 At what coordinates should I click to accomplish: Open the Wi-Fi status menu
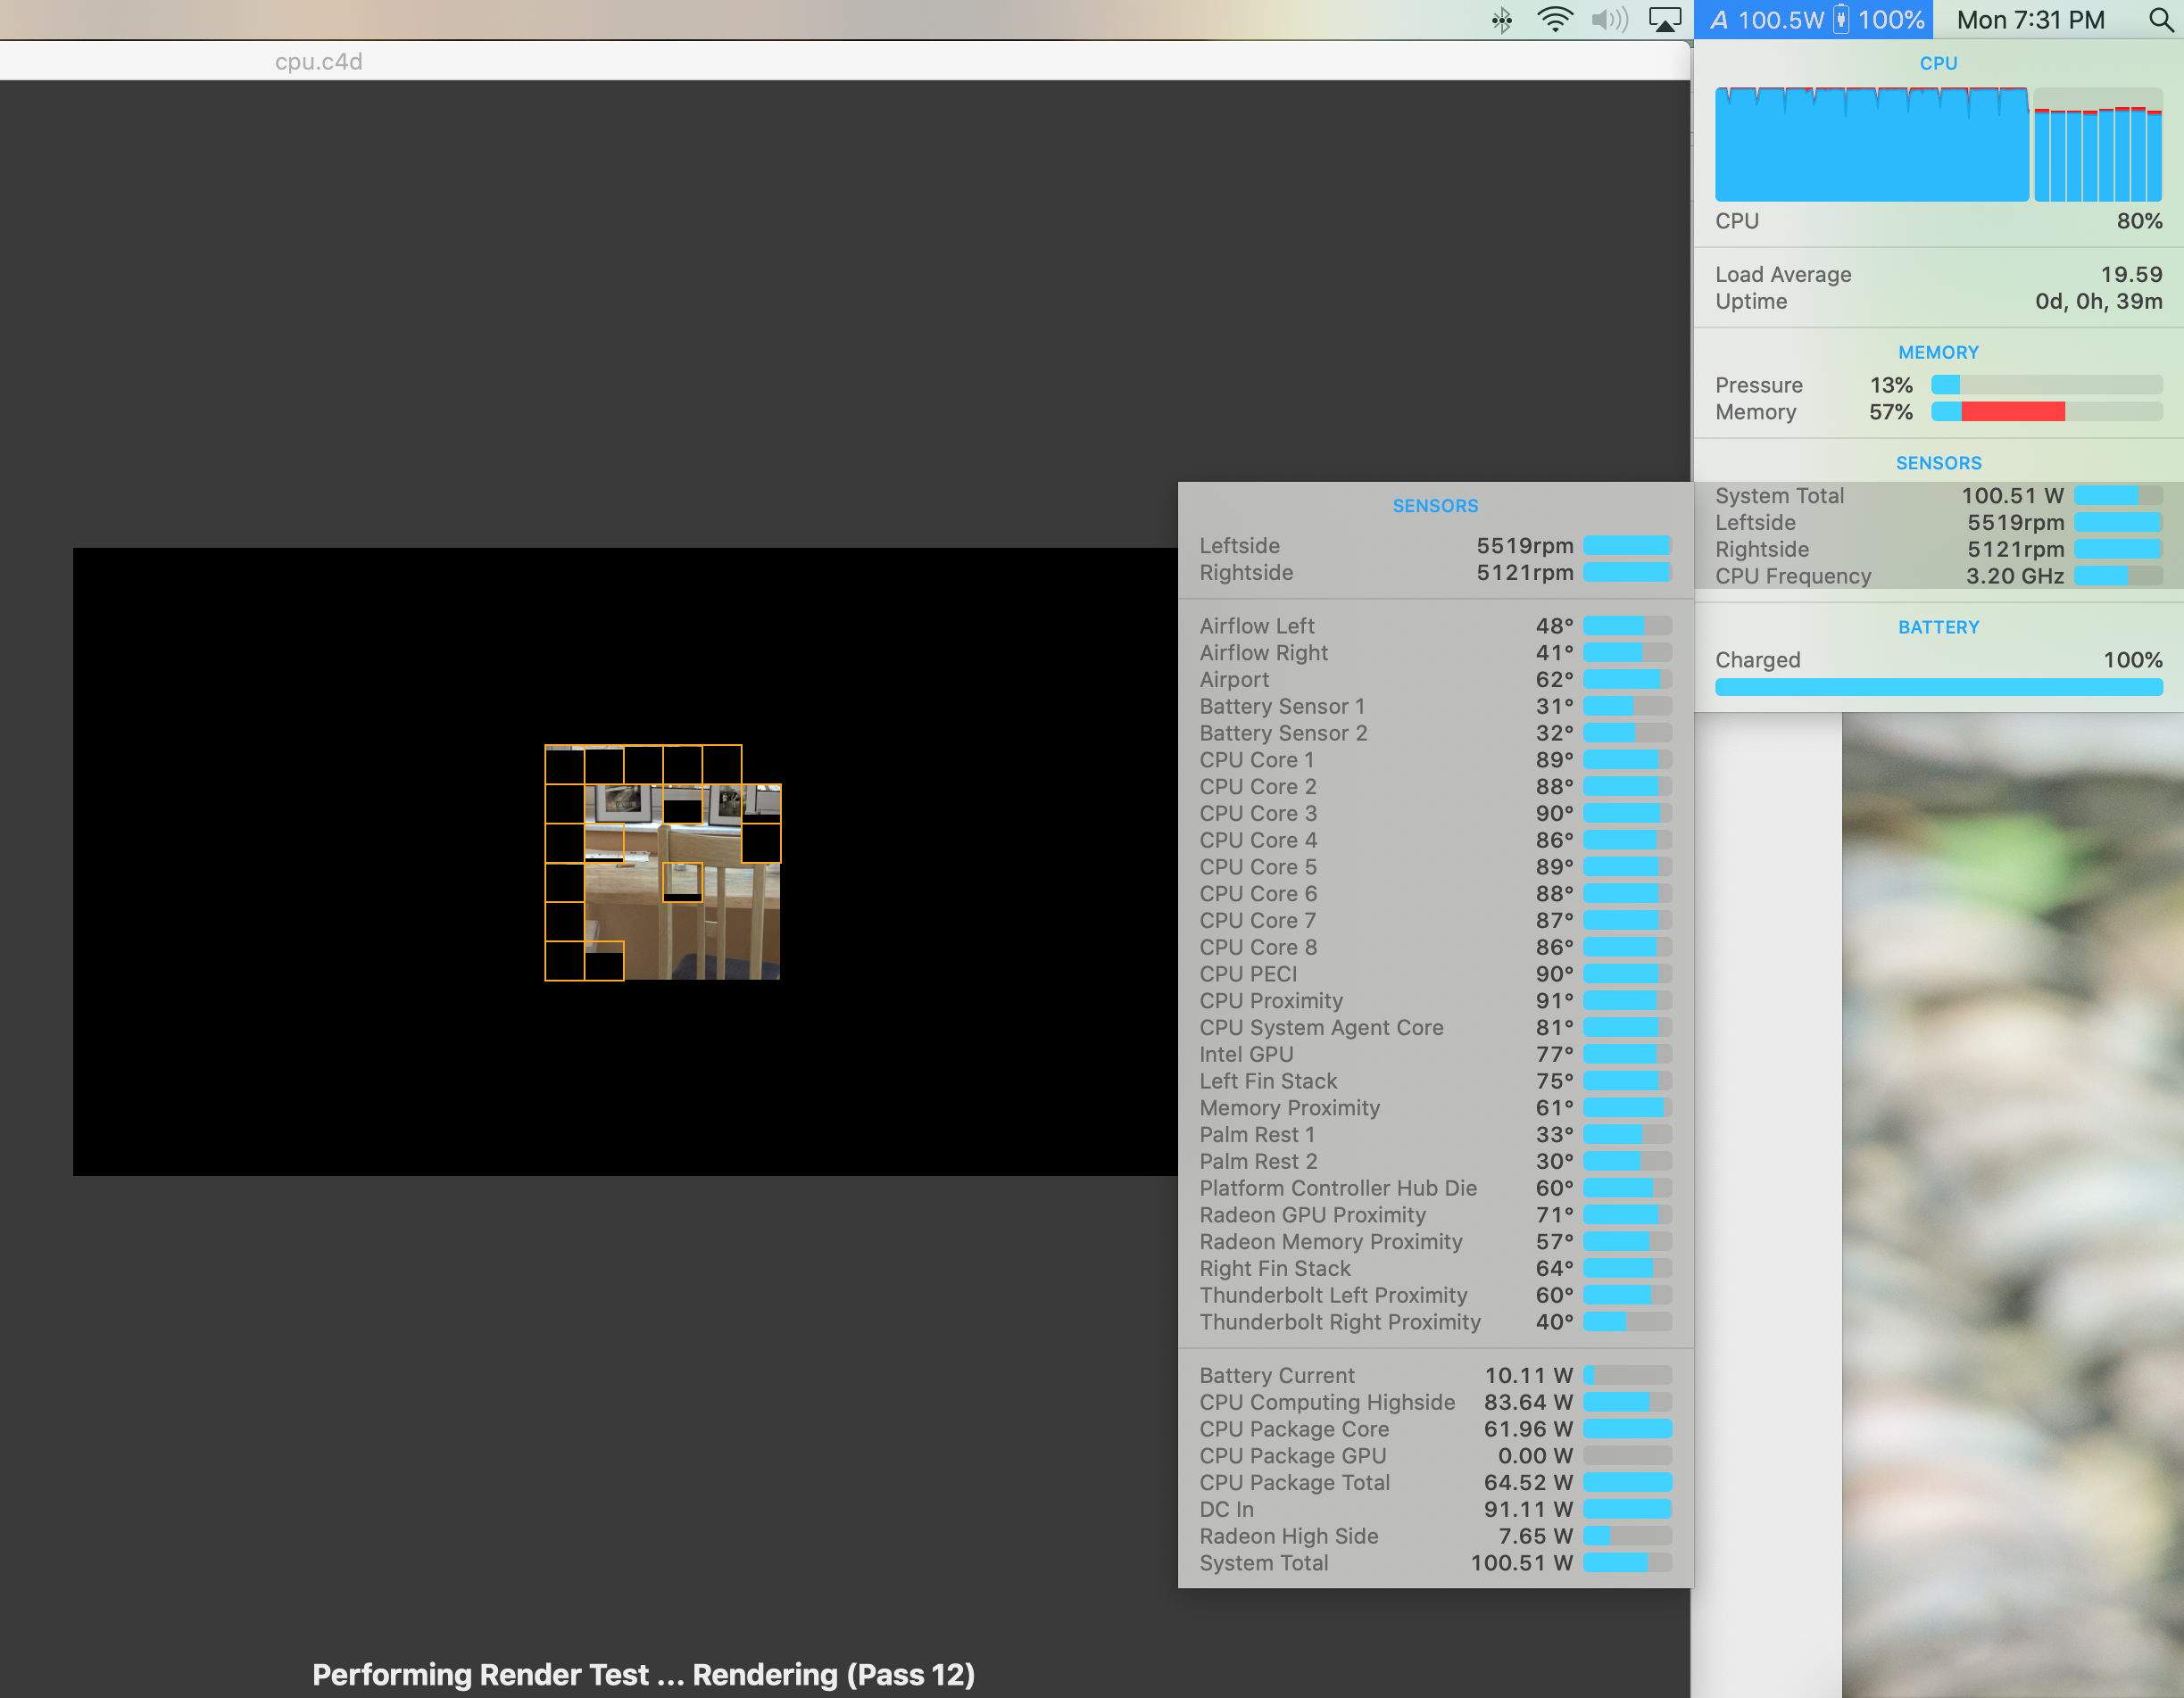[1554, 20]
